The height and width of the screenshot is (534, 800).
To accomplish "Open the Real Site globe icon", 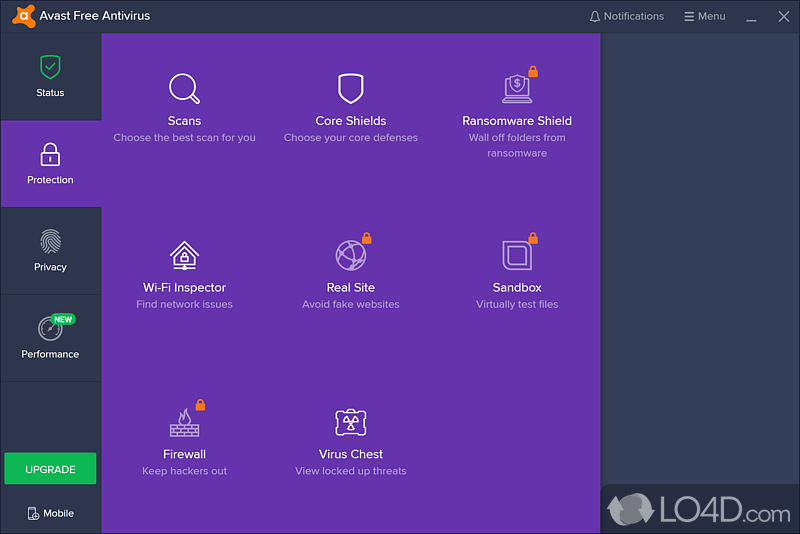I will click(x=350, y=255).
